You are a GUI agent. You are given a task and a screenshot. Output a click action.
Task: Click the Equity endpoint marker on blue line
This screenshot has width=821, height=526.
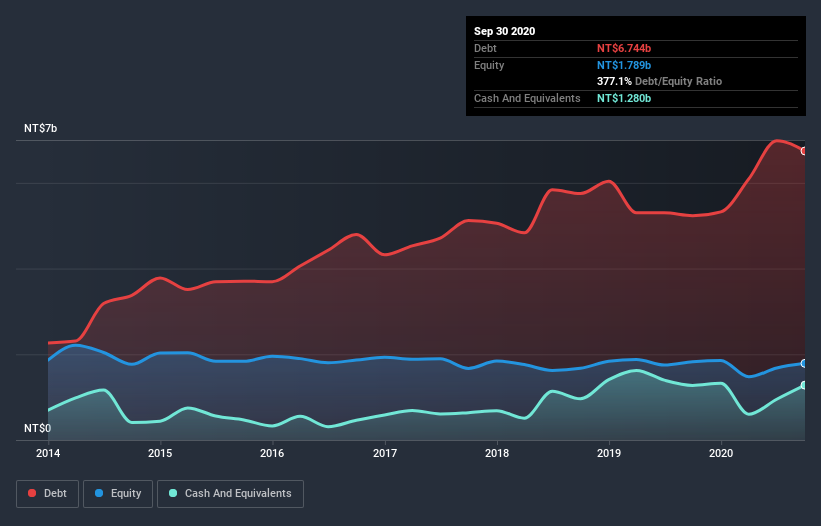804,363
